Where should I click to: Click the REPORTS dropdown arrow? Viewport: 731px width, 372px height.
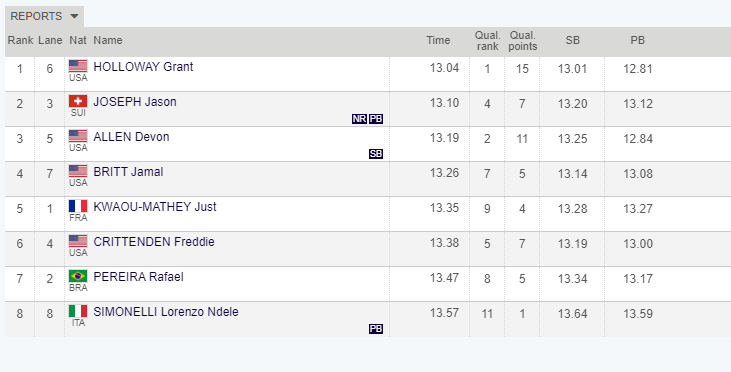click(74, 16)
